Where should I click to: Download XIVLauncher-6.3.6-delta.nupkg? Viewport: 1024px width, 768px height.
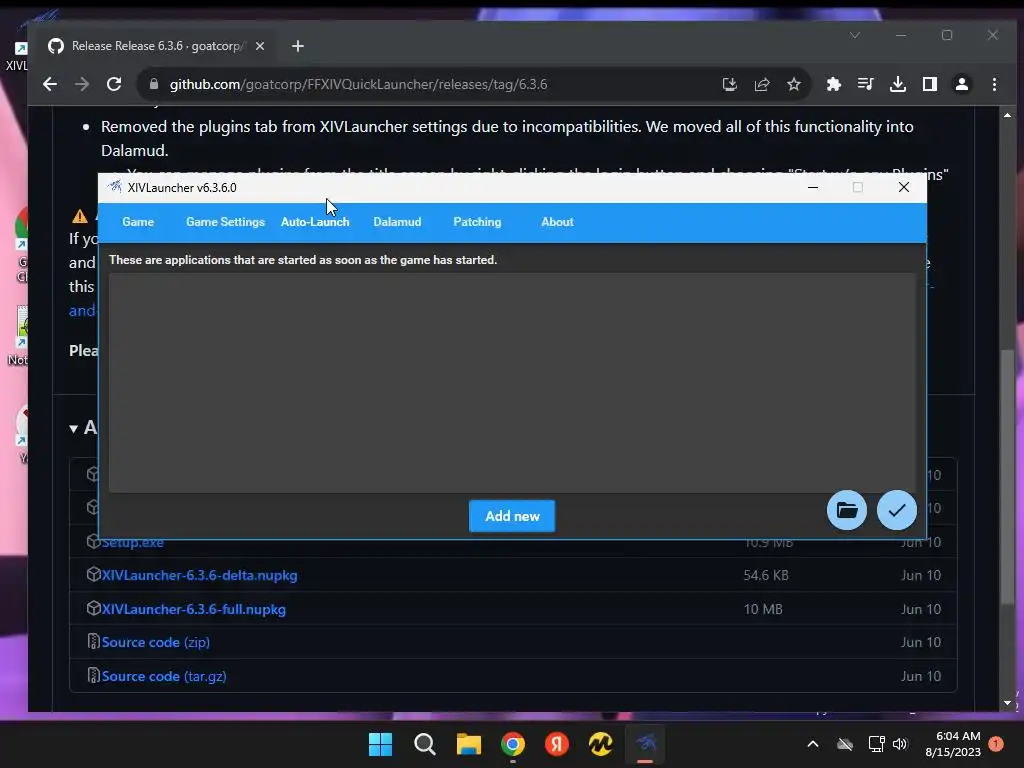click(x=199, y=575)
